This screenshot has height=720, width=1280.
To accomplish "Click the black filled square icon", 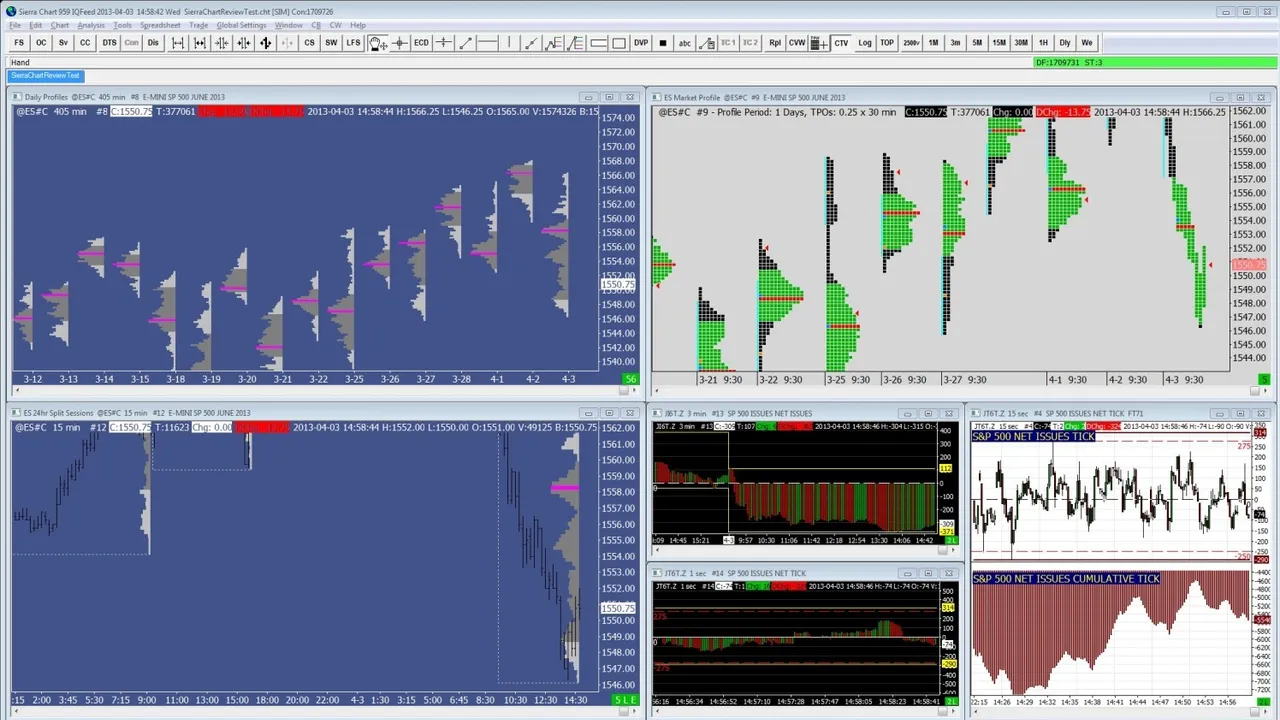I will pos(663,43).
